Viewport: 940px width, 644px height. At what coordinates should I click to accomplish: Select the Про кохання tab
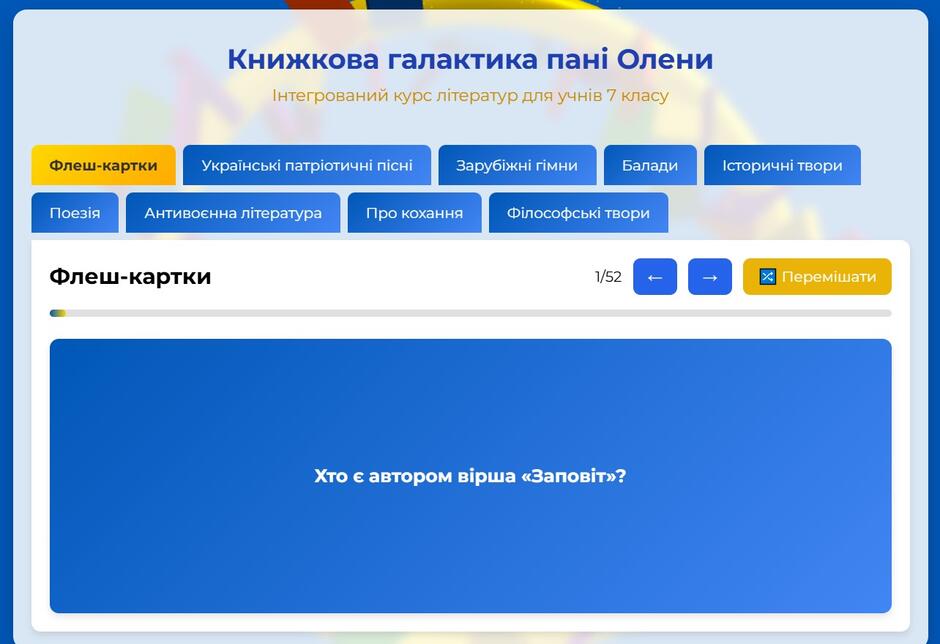(414, 212)
